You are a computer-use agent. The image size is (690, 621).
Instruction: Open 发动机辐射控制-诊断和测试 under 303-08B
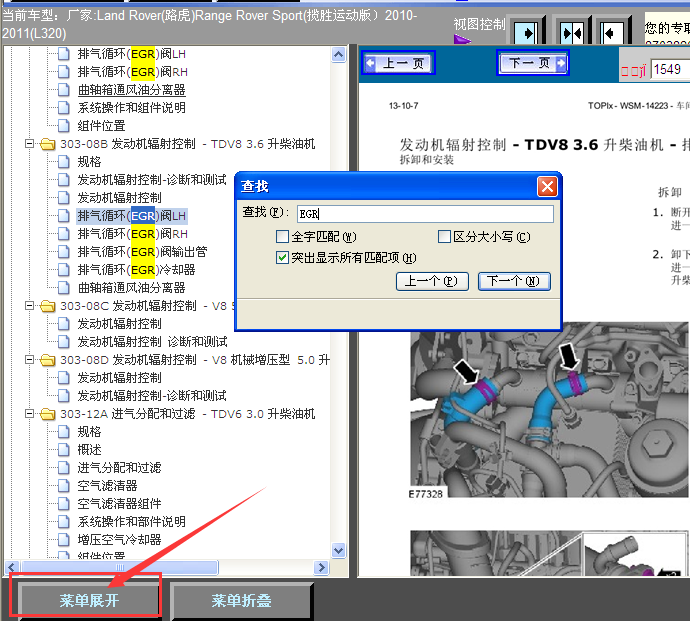coord(152,180)
